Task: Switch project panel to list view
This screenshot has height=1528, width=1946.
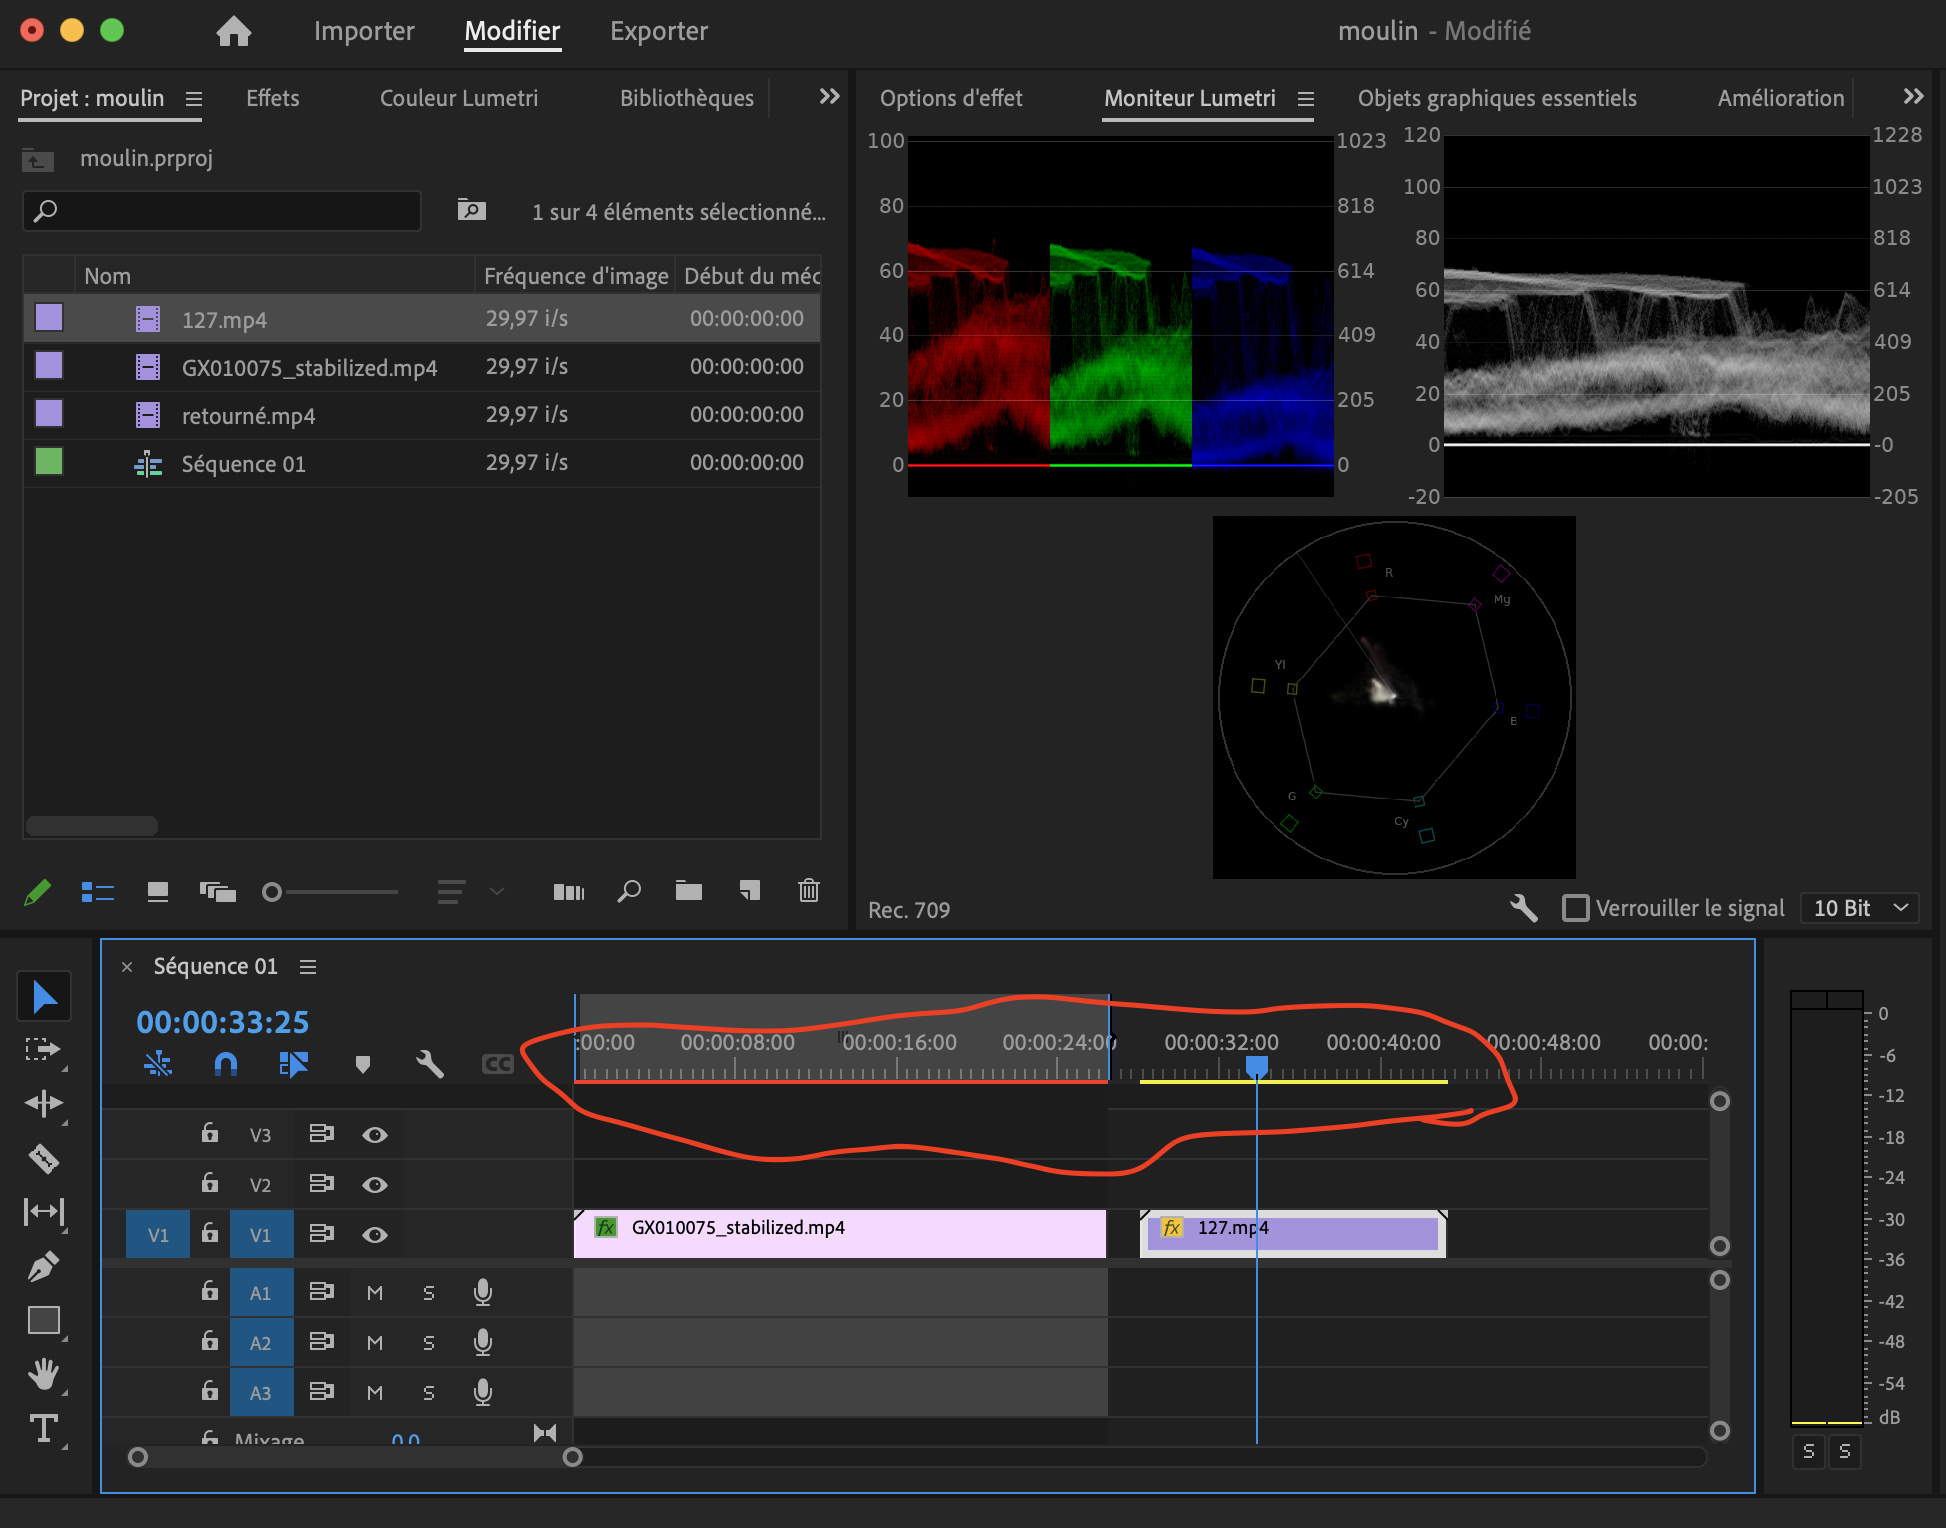Action: (98, 892)
